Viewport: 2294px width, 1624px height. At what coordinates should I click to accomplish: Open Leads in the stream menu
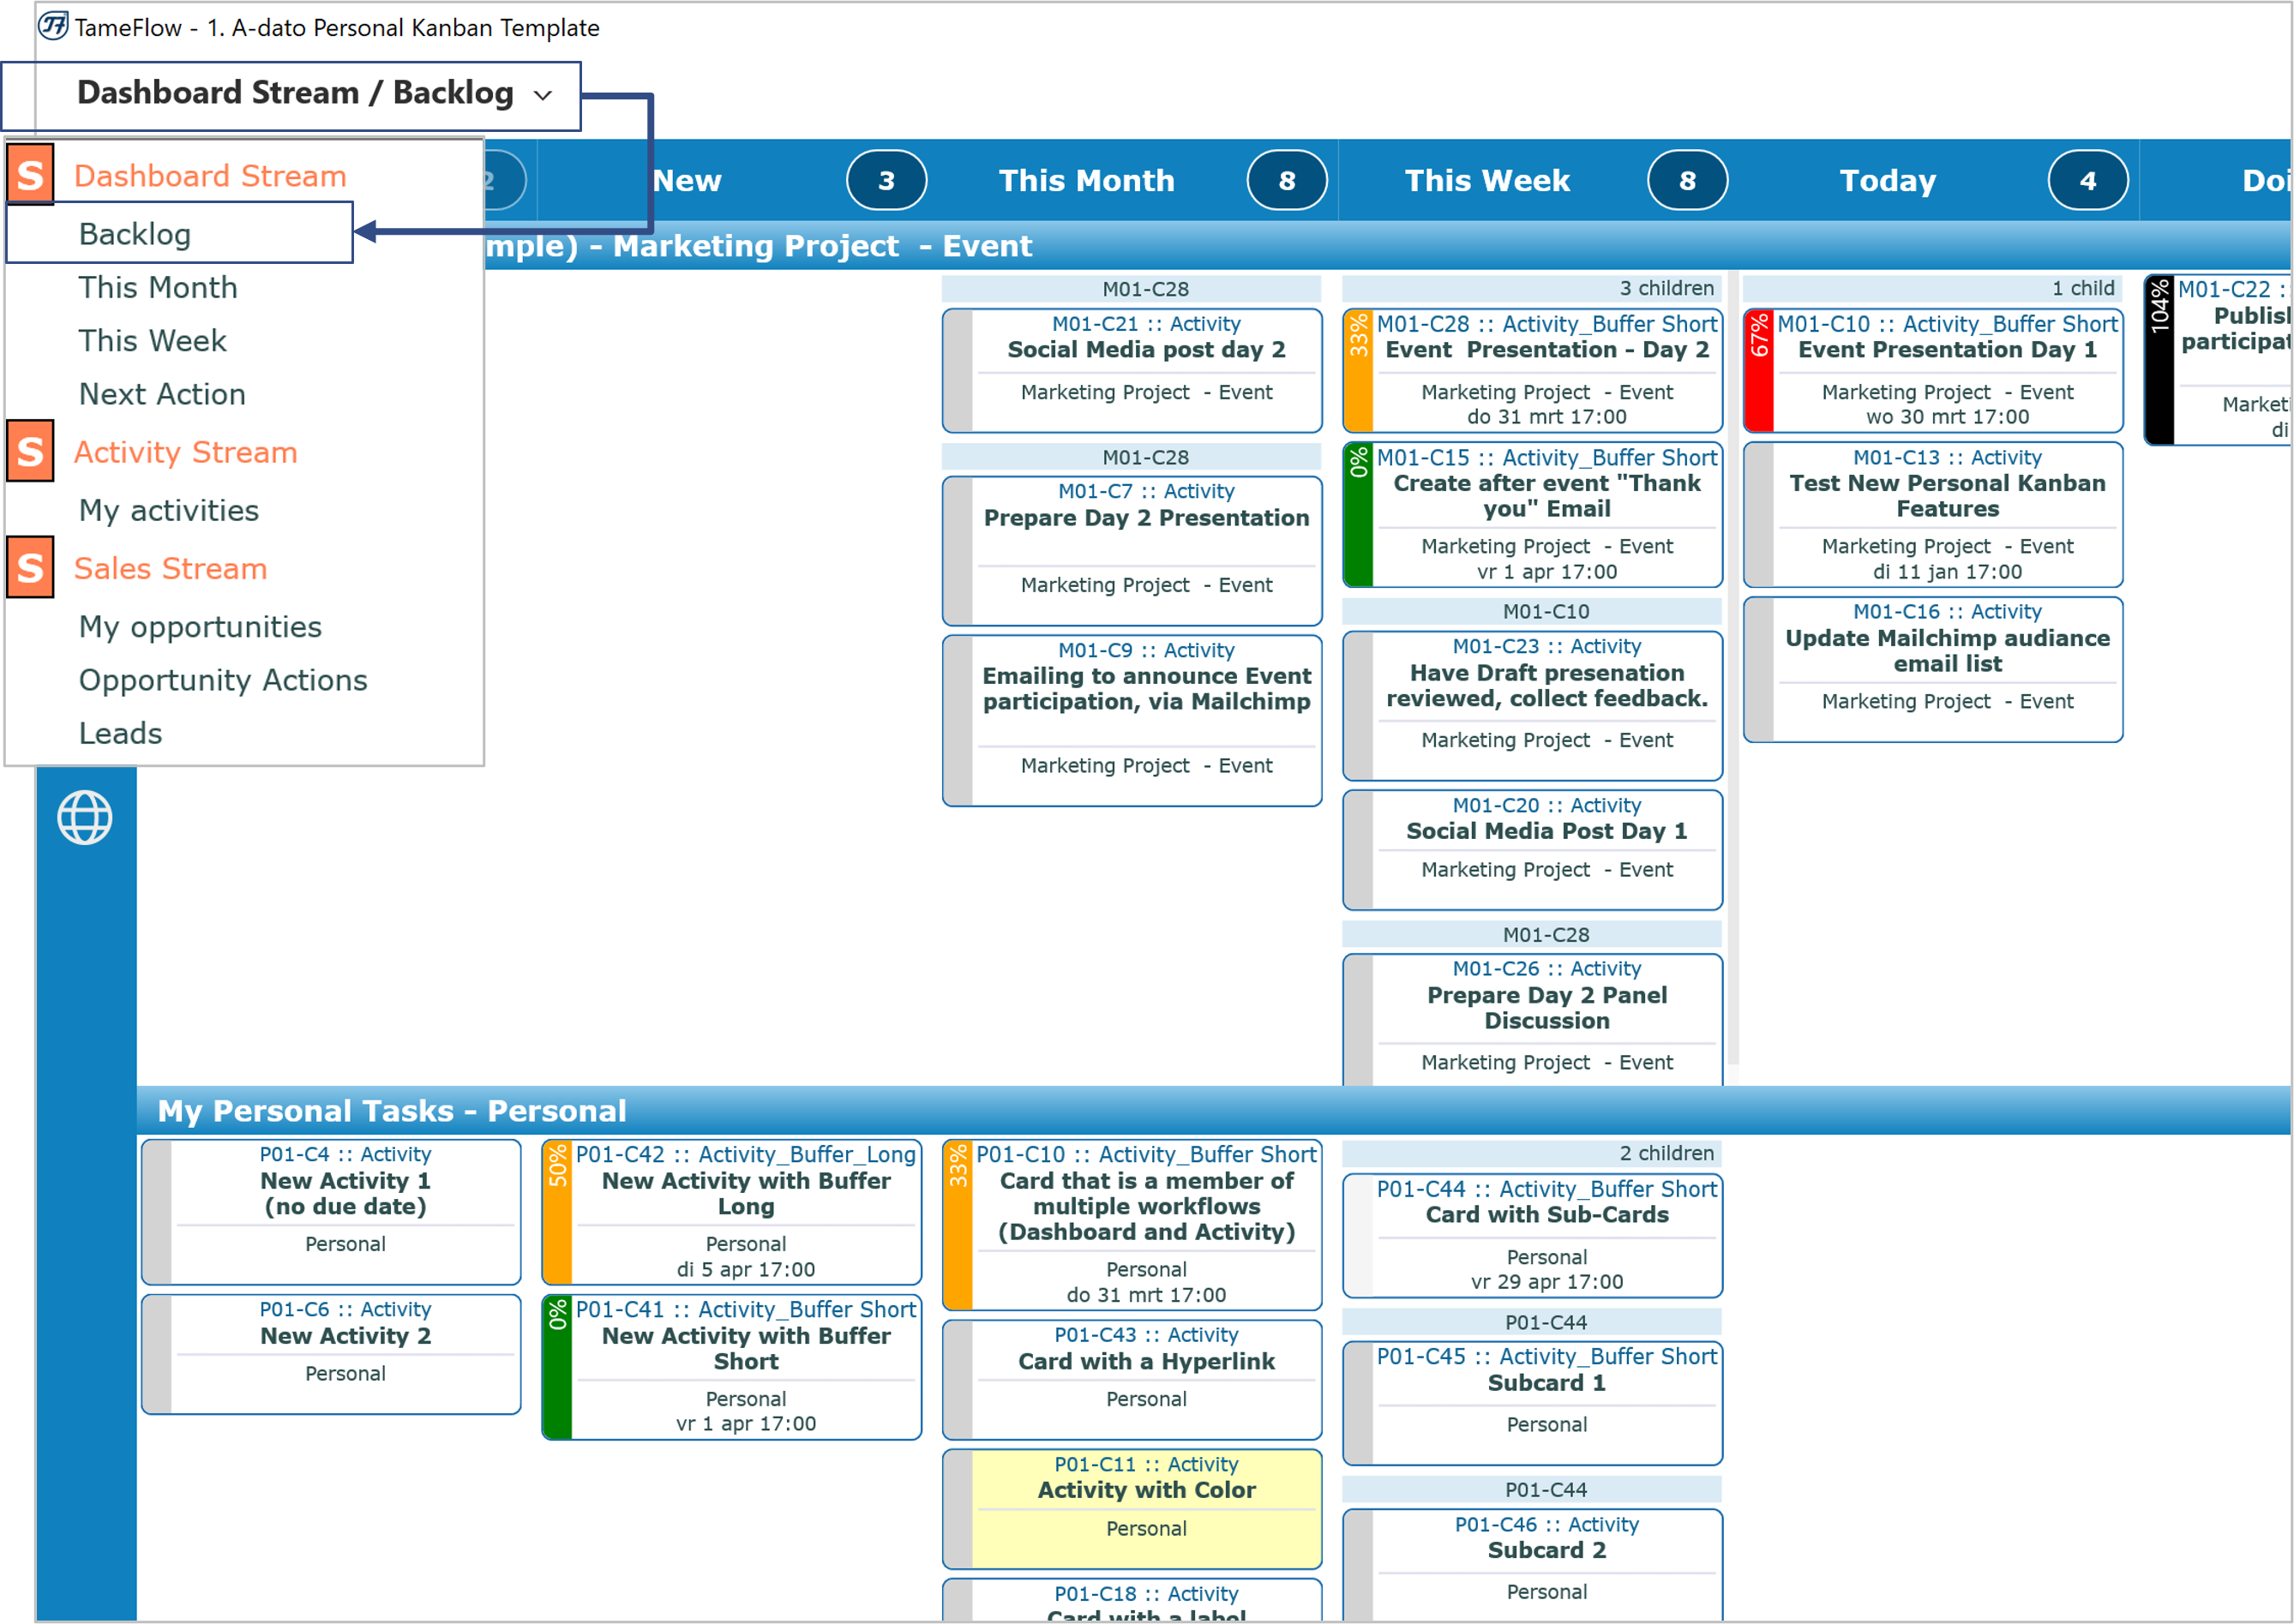[120, 733]
